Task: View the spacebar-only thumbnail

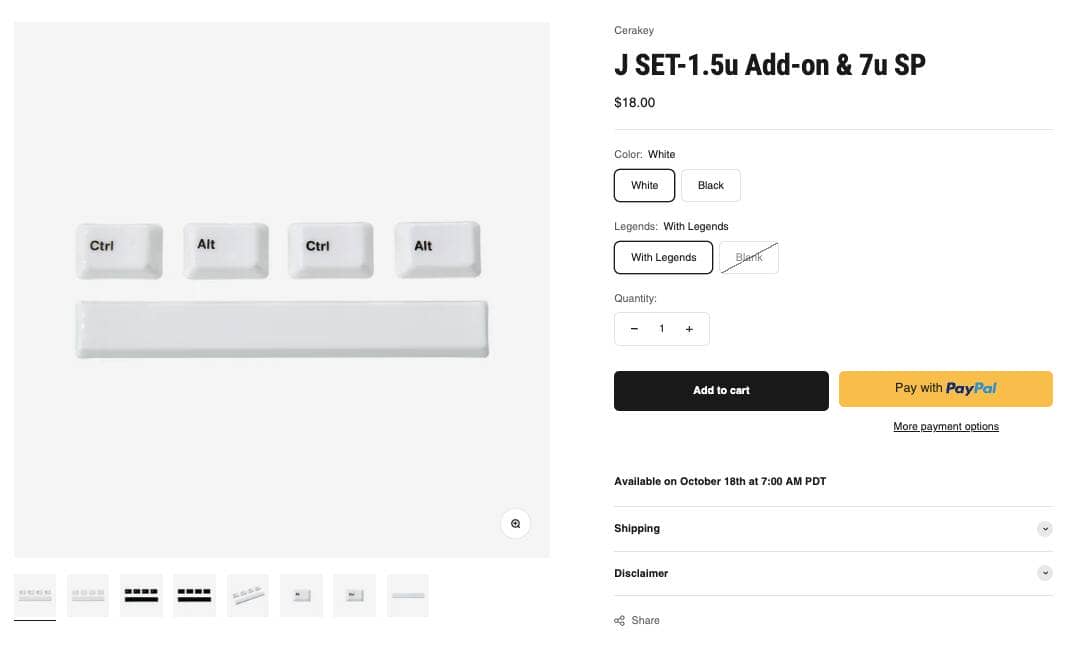Action: (x=407, y=595)
